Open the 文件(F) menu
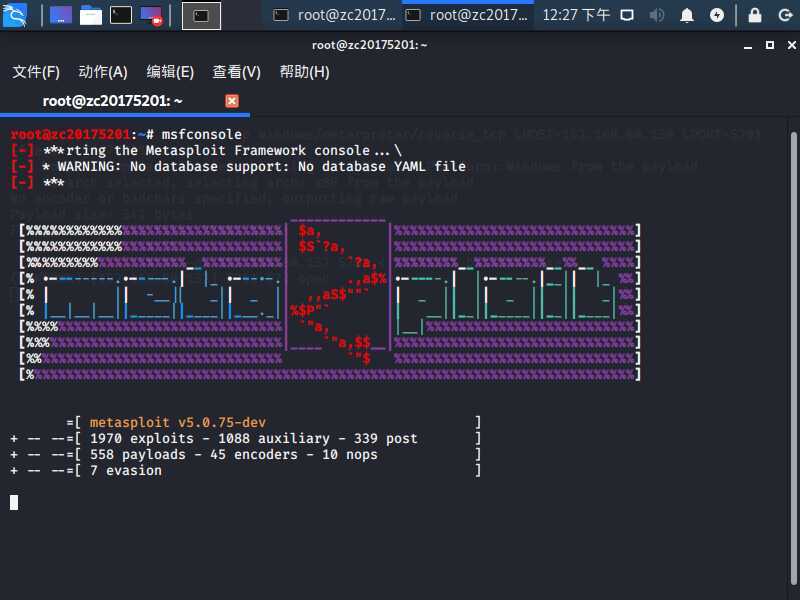This screenshot has height=600, width=800. (x=36, y=72)
